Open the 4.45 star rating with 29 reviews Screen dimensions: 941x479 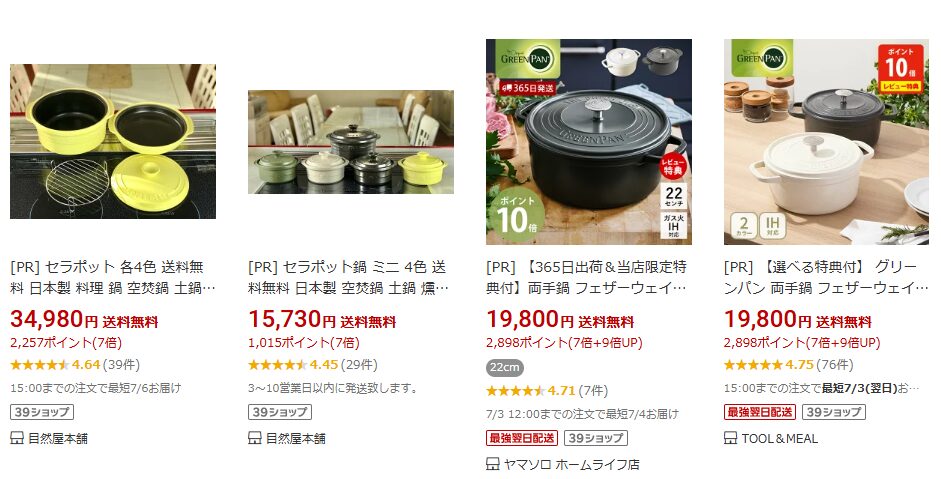coord(313,364)
